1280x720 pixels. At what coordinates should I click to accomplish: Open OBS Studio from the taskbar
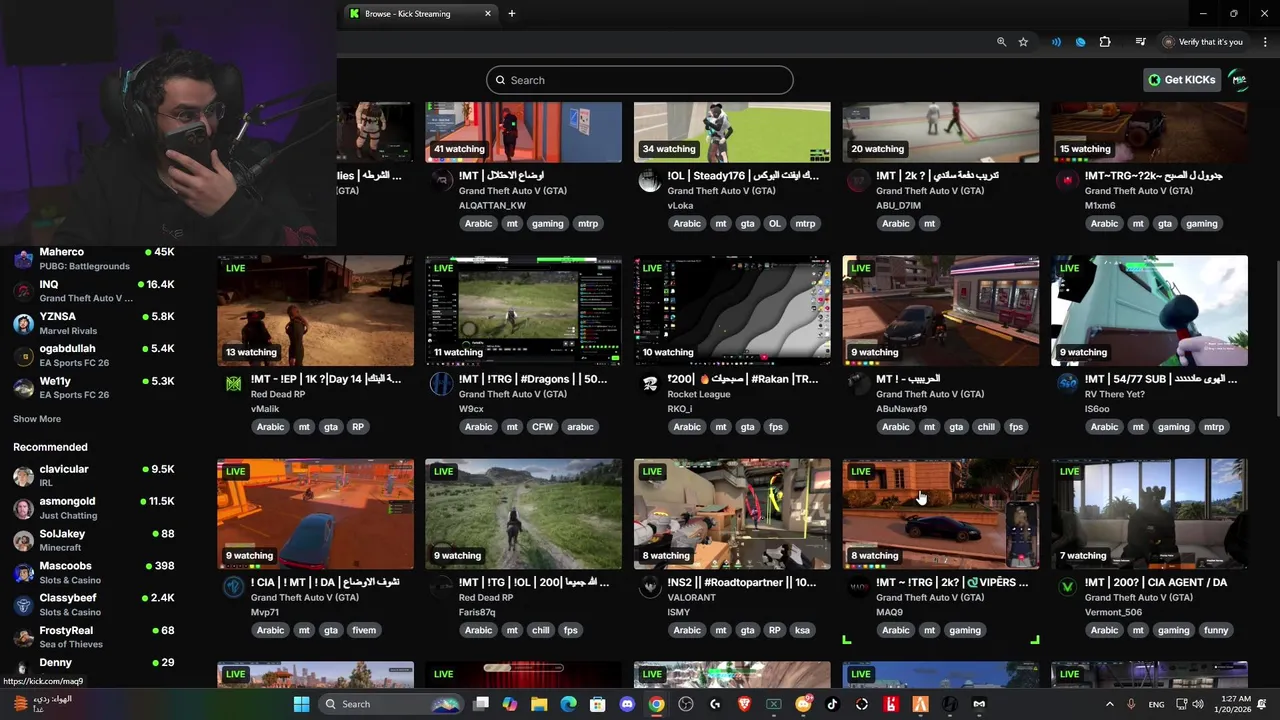(x=686, y=704)
